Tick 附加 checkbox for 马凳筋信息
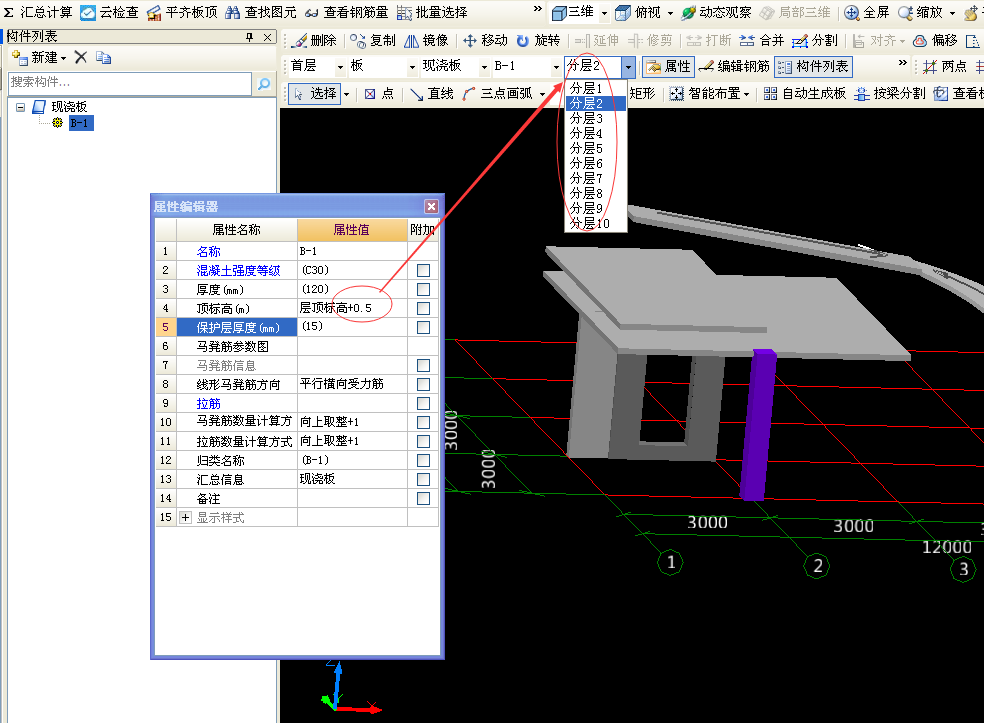 (x=424, y=365)
